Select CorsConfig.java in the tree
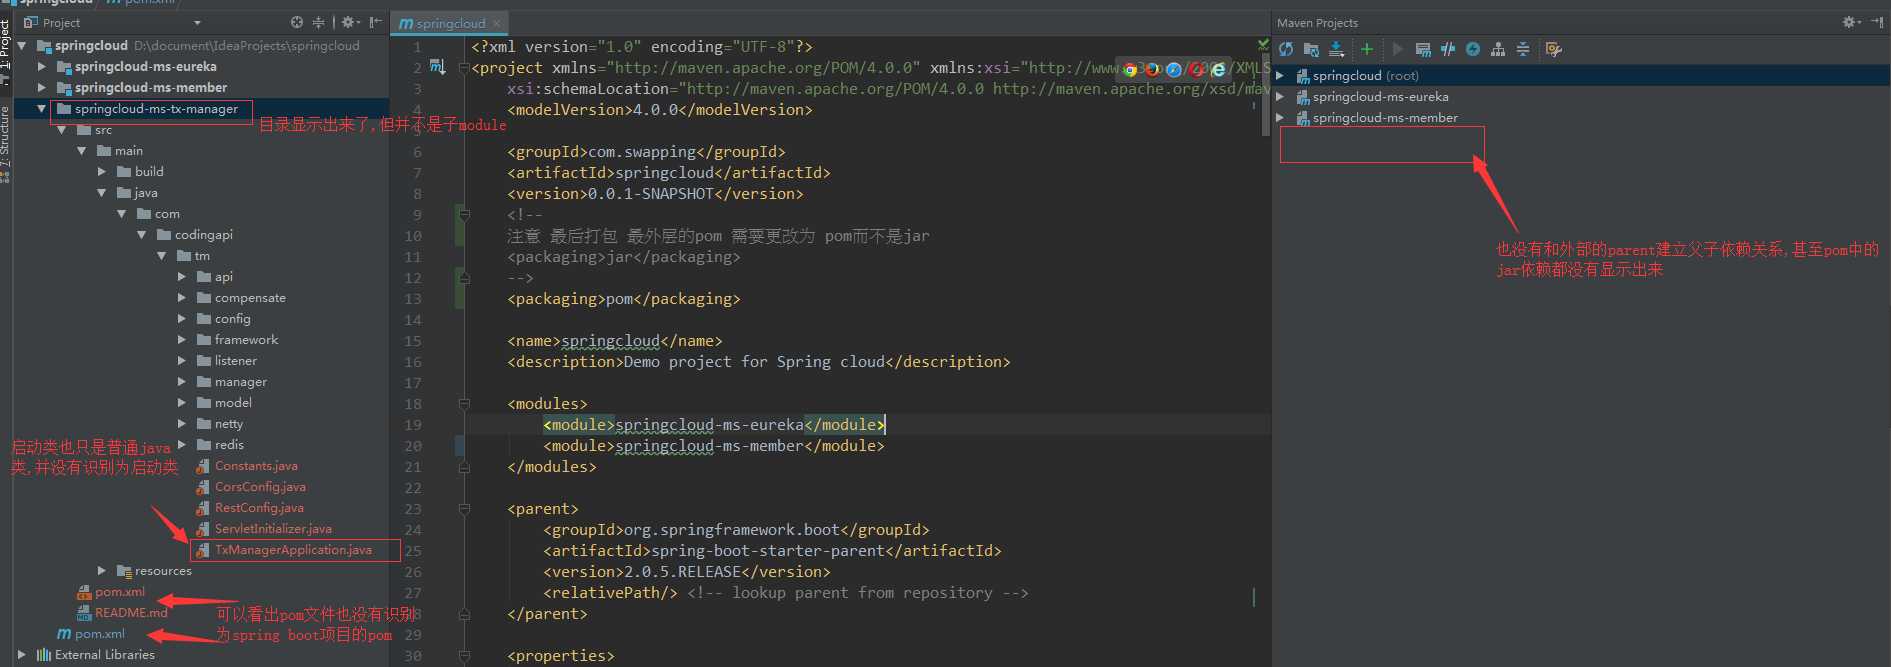Viewport: 1891px width, 667px height. click(x=260, y=487)
